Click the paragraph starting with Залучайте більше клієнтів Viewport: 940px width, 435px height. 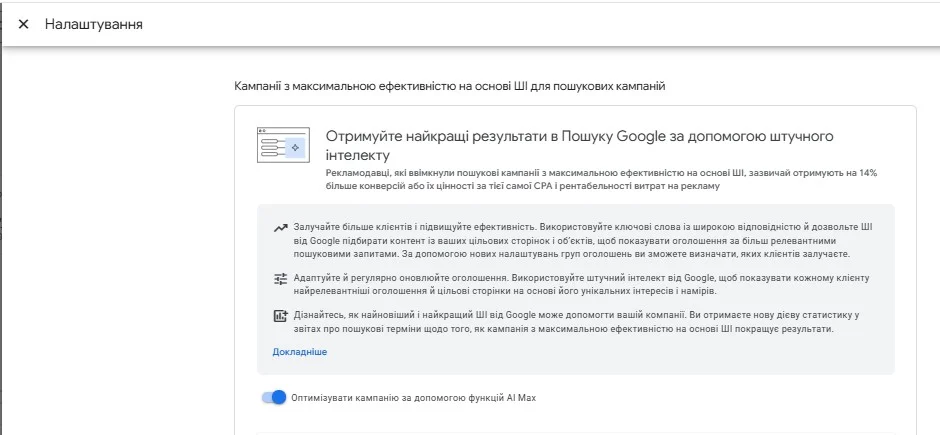(583, 241)
